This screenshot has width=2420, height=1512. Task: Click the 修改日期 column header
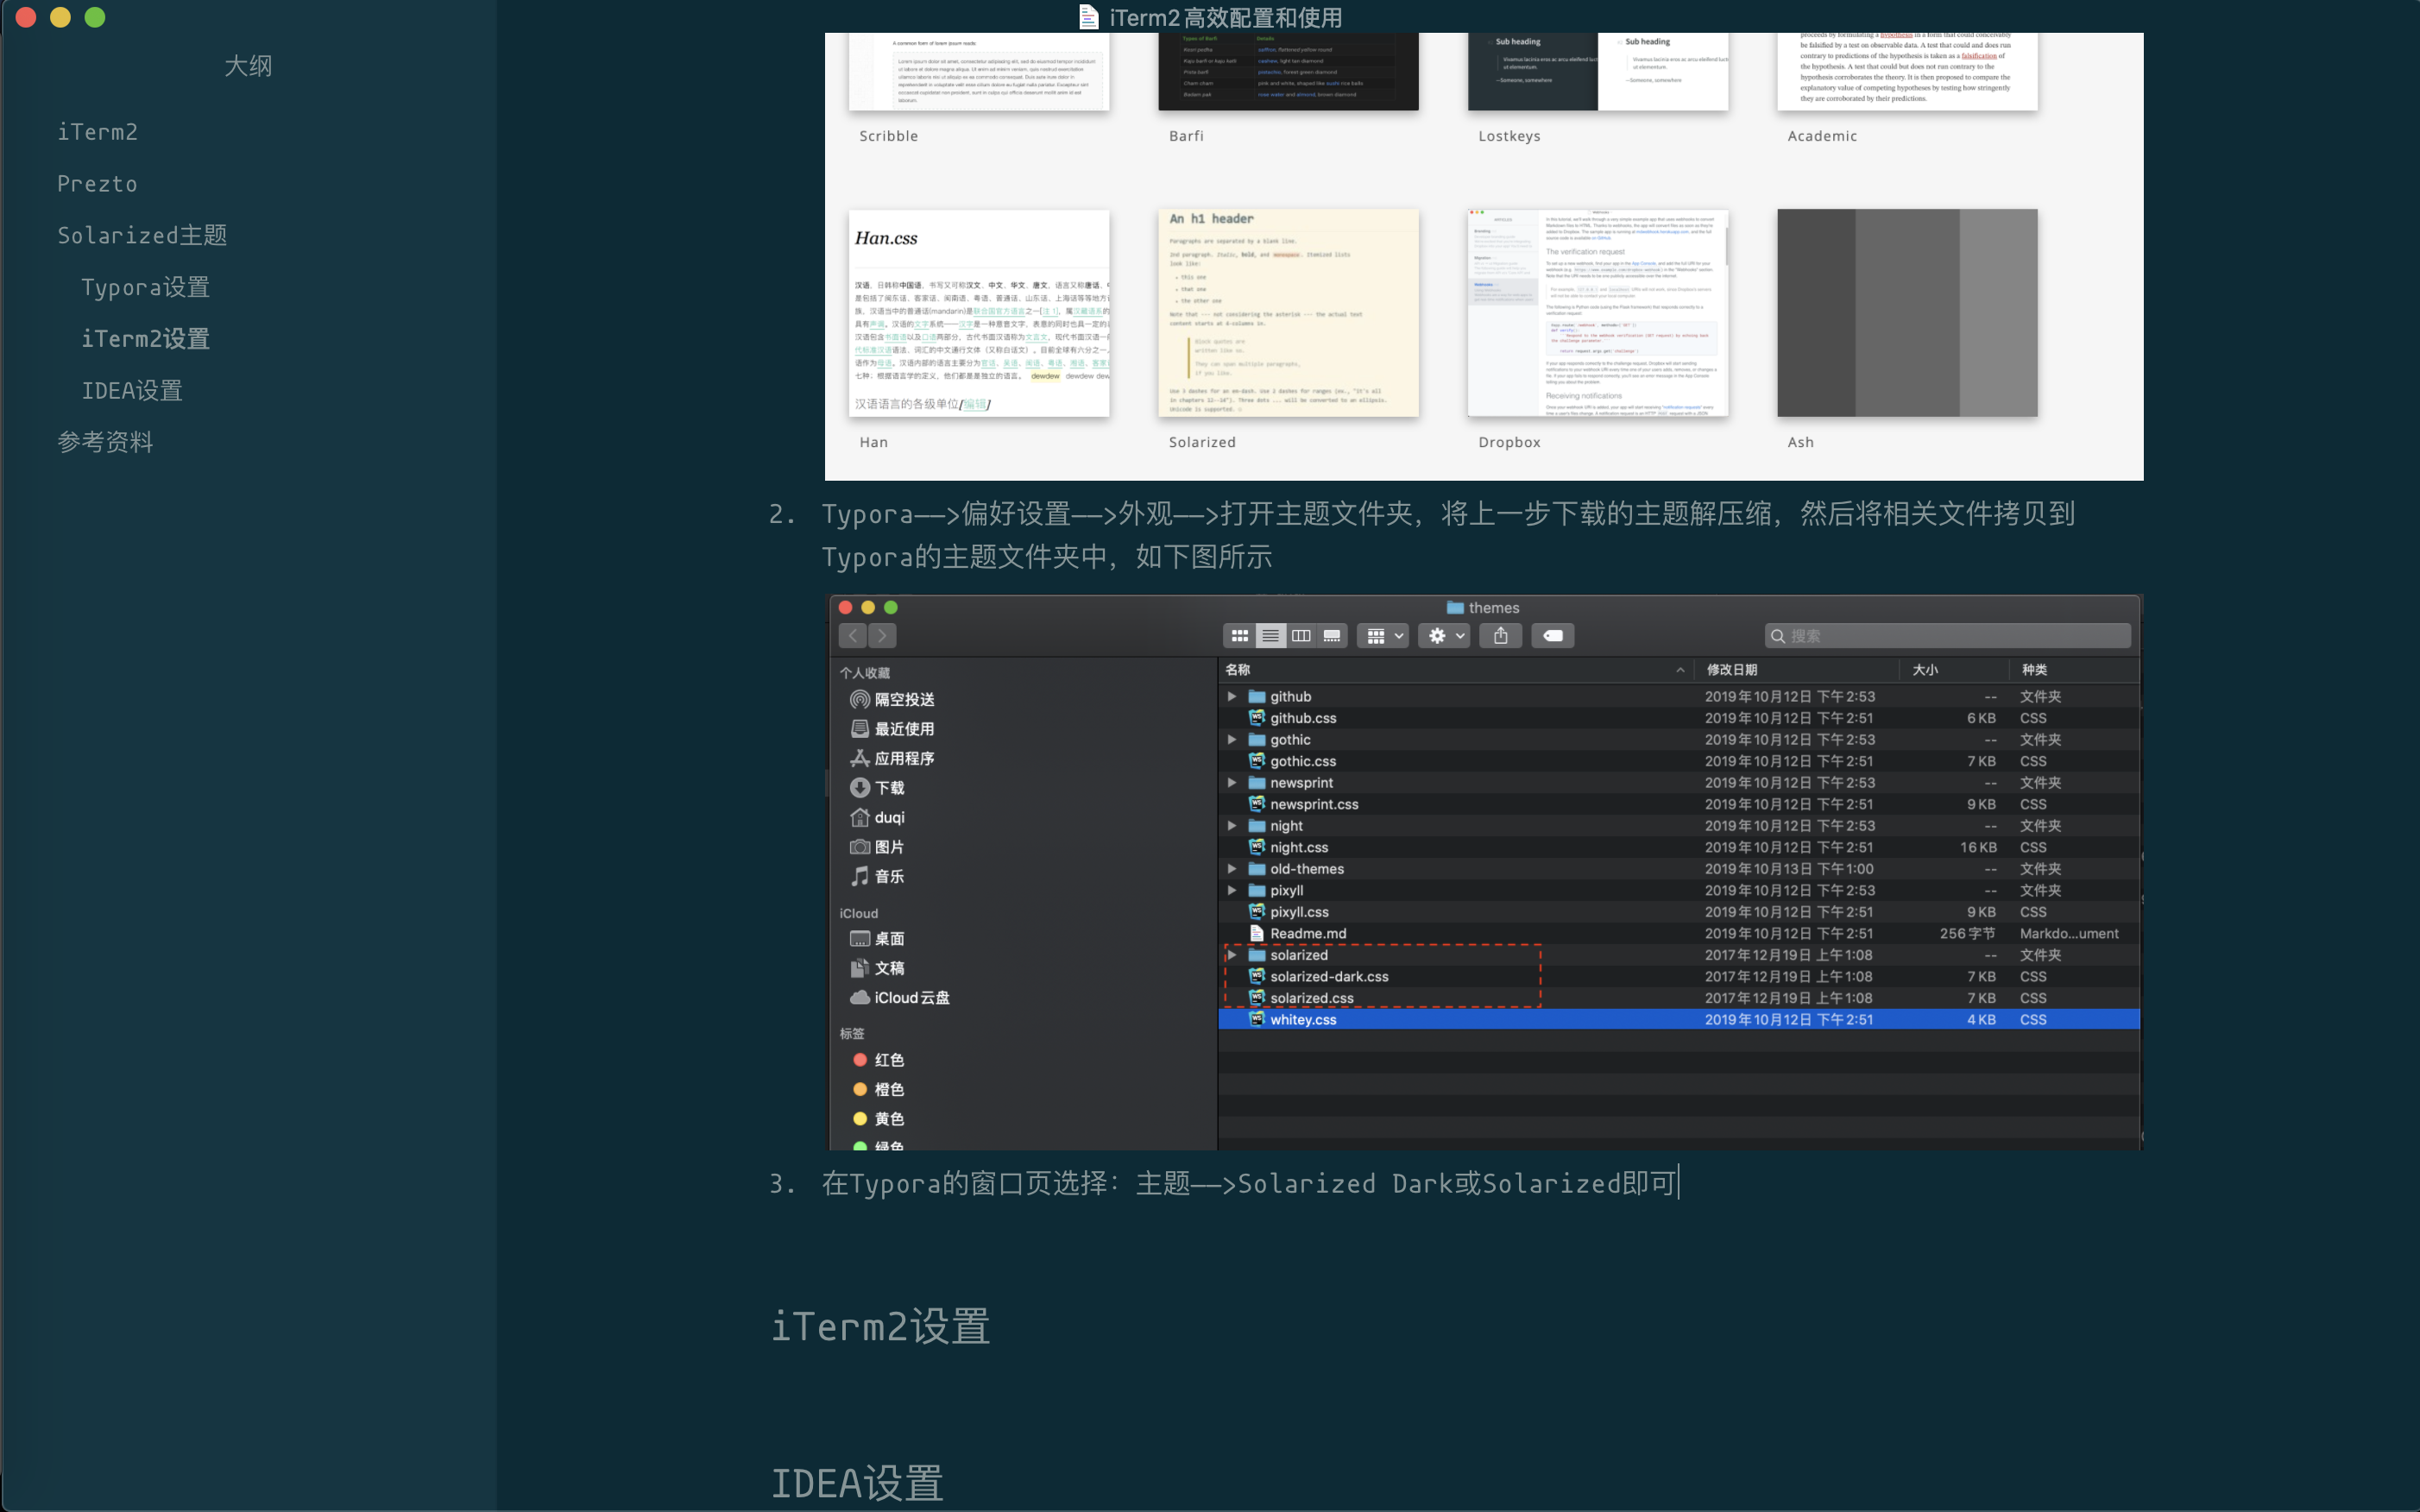coord(1732,670)
